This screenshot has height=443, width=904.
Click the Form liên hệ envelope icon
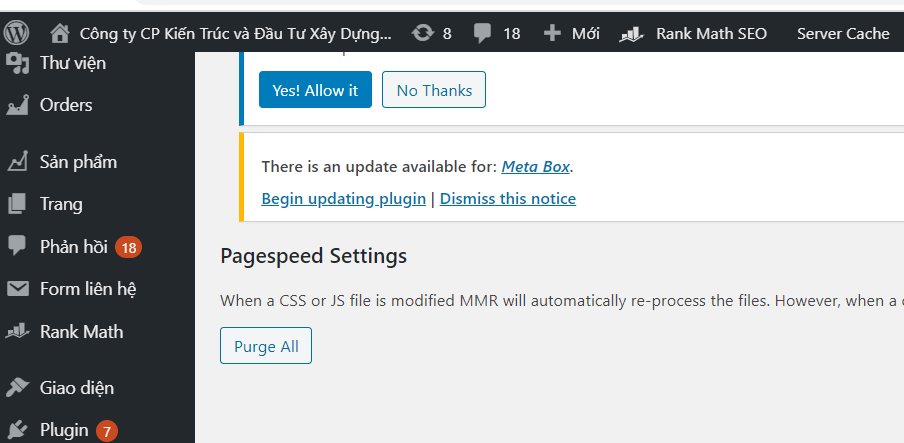pyautogui.click(x=17, y=288)
